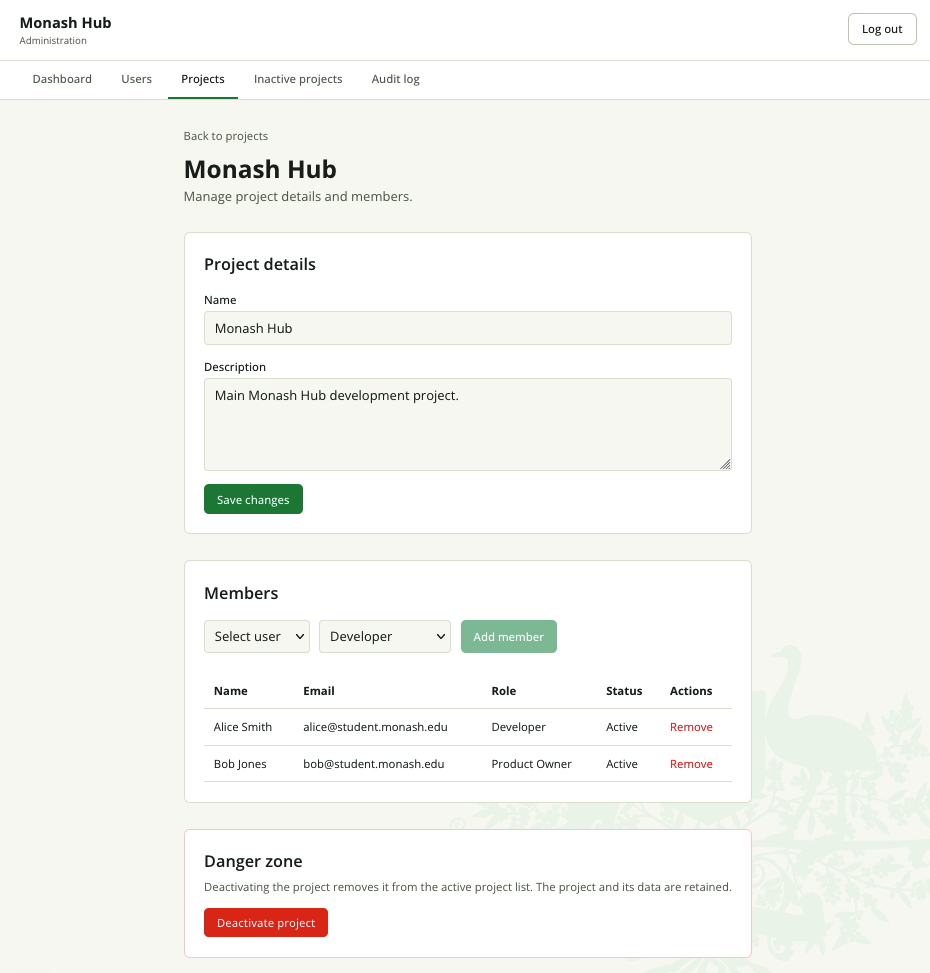
Task: Click the Email column header
Action: [x=319, y=691]
